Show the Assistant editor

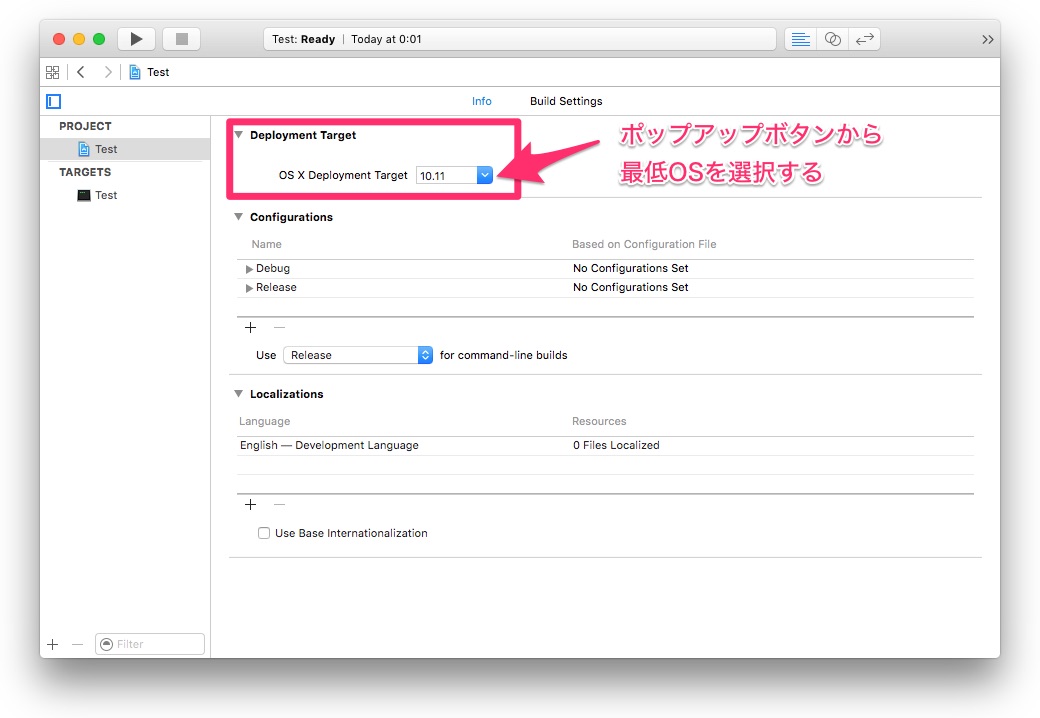tap(832, 39)
